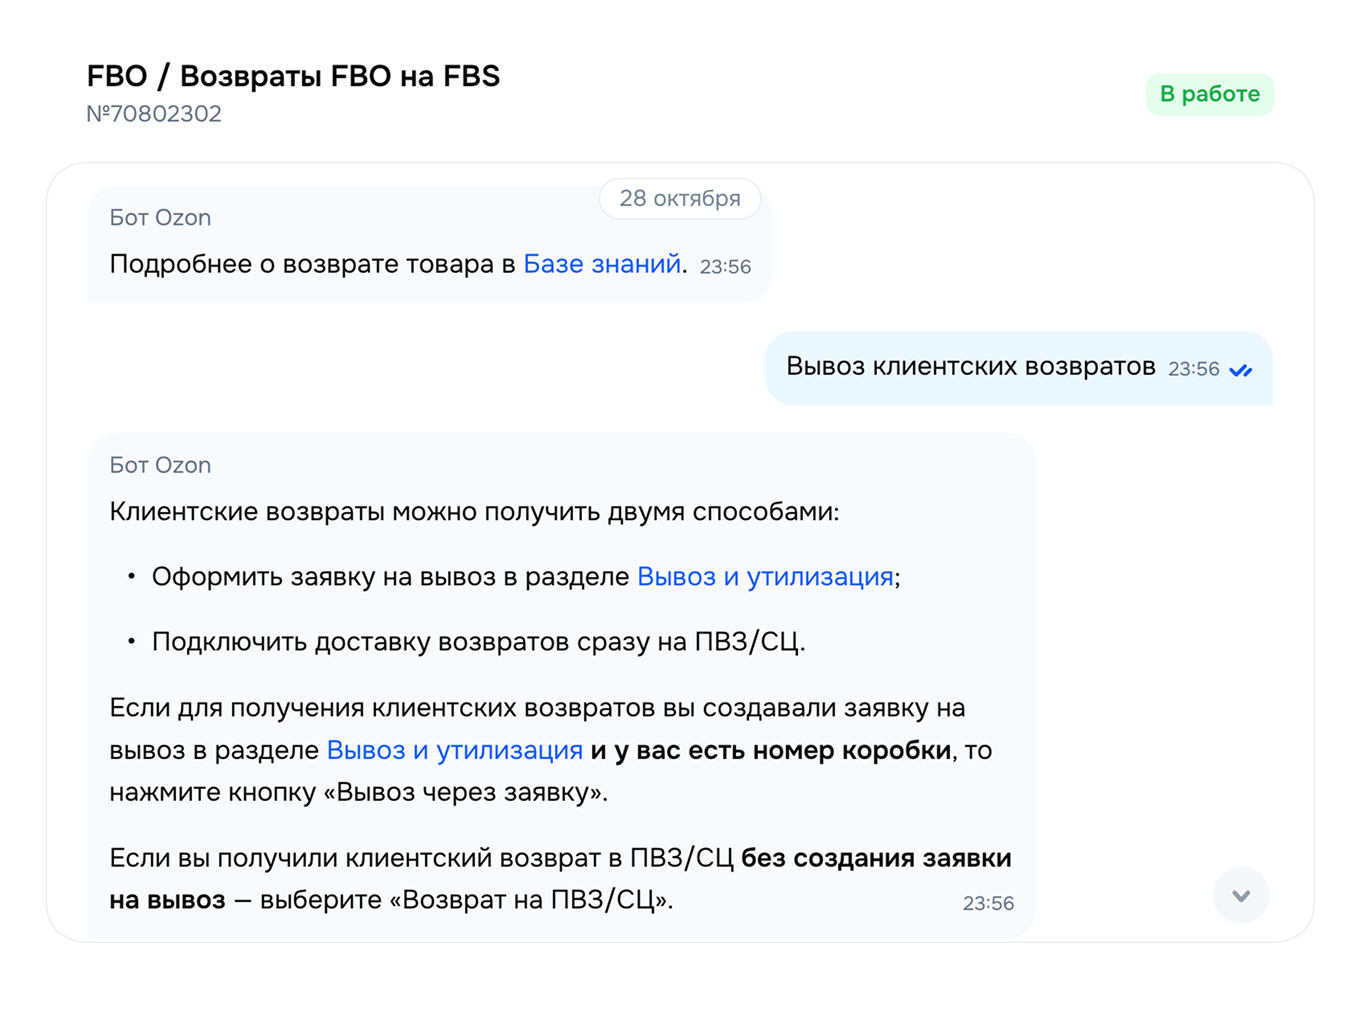
Task: Click the blue double checkmark read receipt icon
Action: (1241, 370)
